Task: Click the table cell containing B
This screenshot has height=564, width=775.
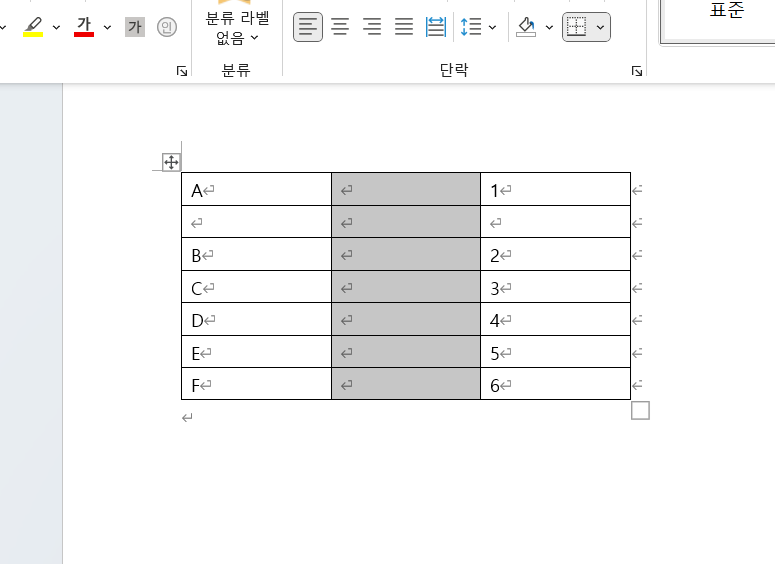Action: (x=256, y=255)
